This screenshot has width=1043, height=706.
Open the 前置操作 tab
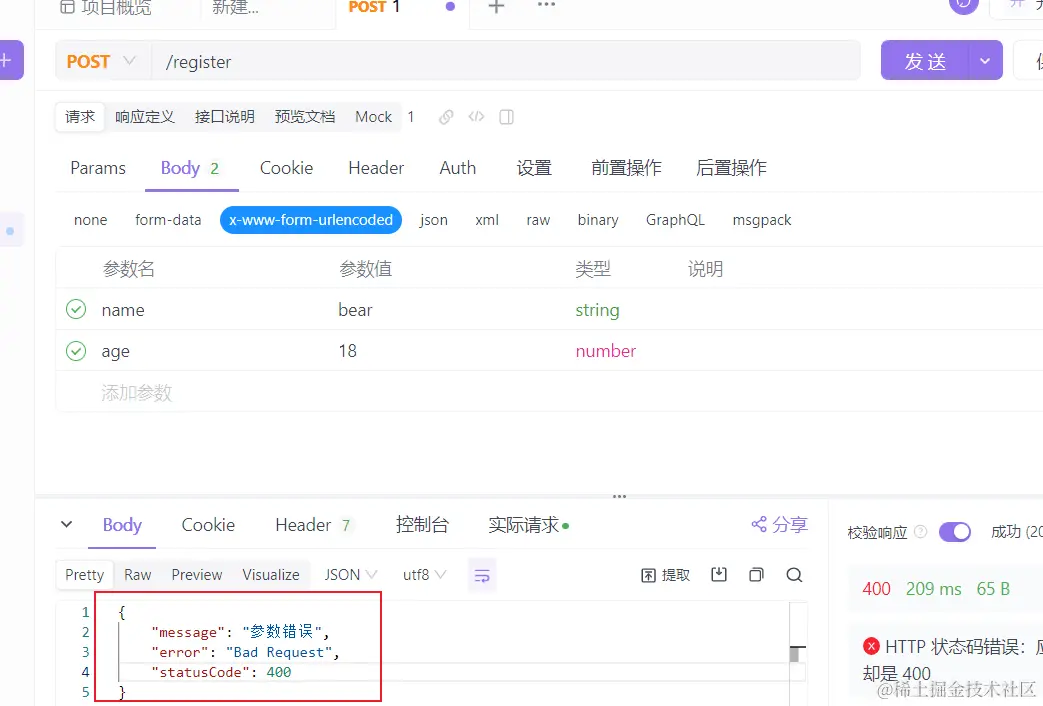point(626,168)
